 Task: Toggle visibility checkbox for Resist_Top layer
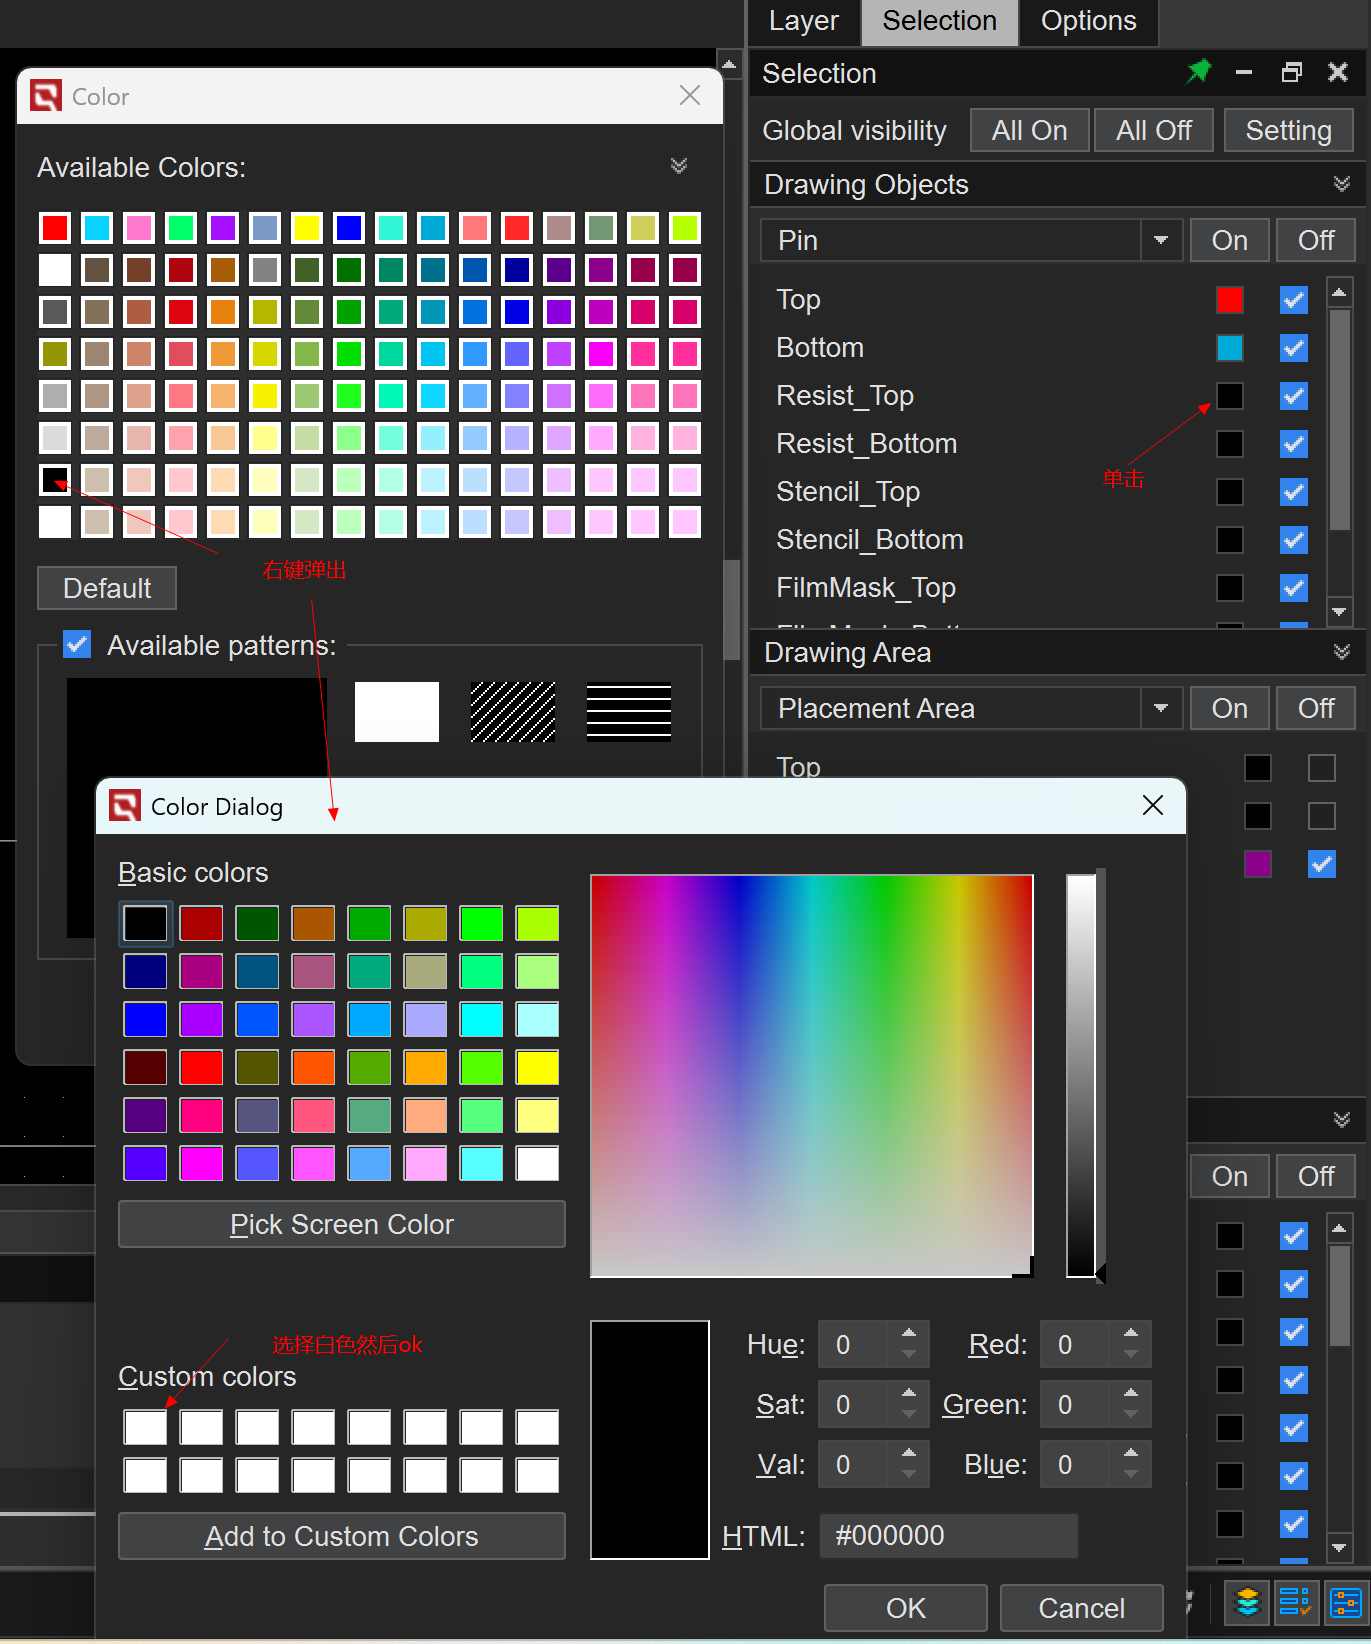[x=1294, y=396]
